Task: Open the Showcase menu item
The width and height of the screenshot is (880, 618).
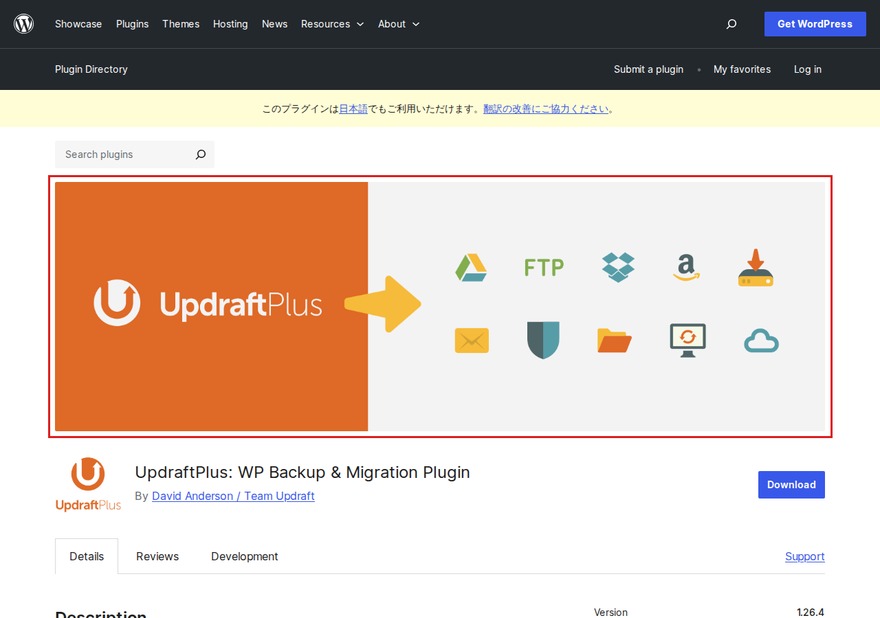Action: click(78, 24)
